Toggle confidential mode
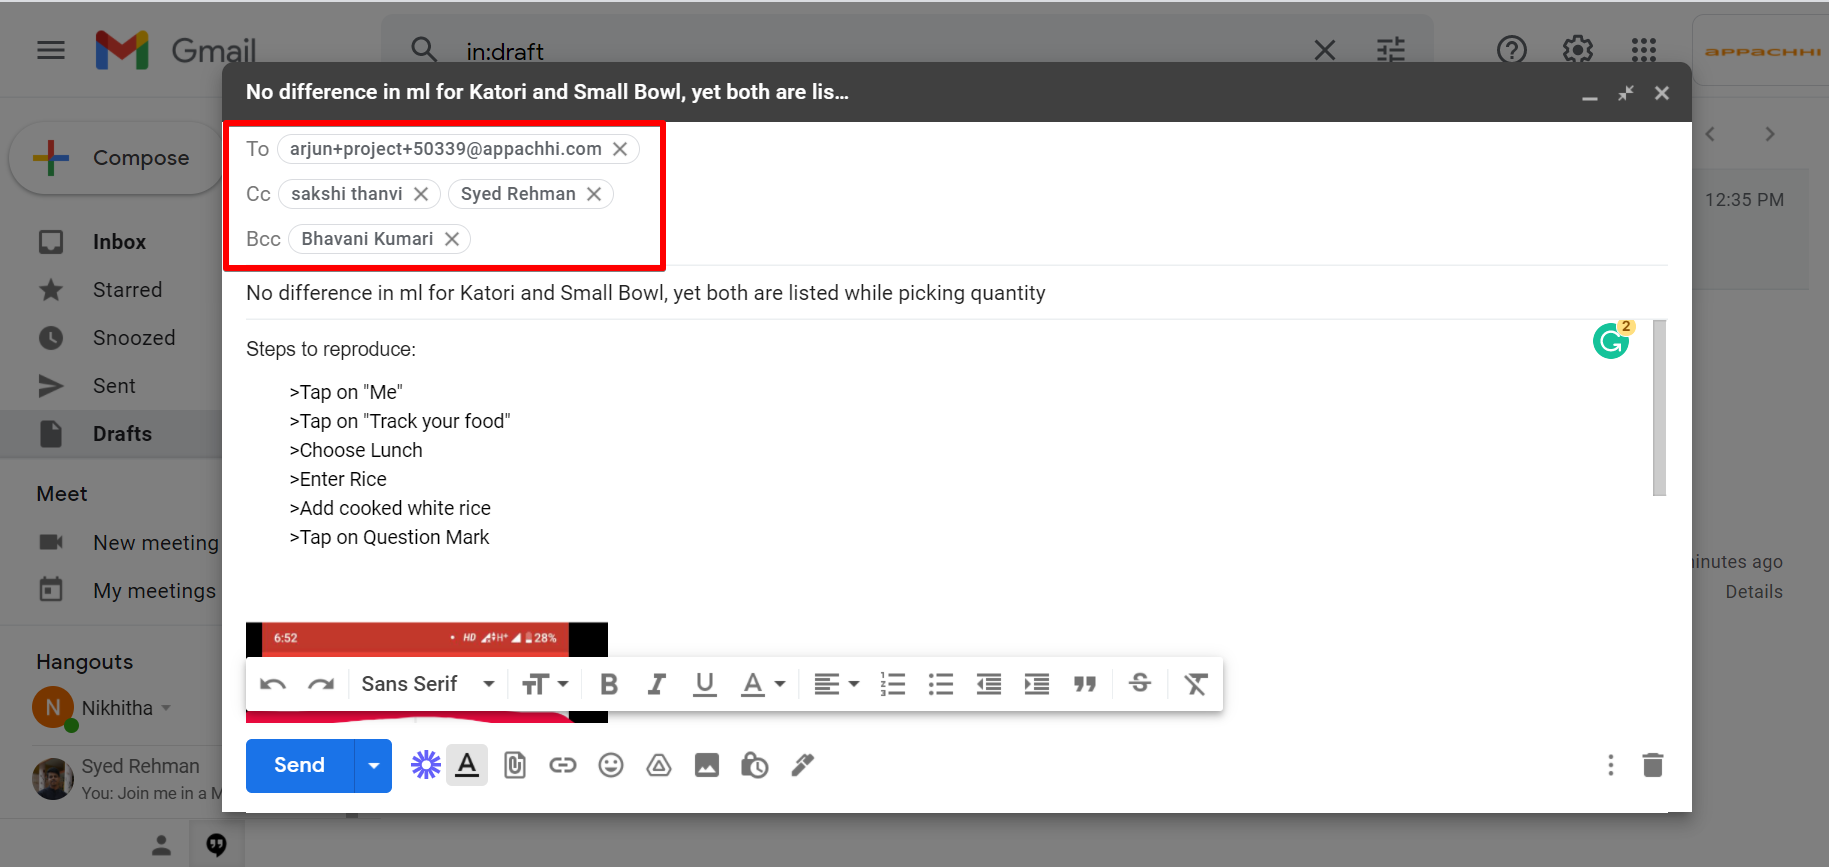The height and width of the screenshot is (867, 1829). pyautogui.click(x=755, y=765)
